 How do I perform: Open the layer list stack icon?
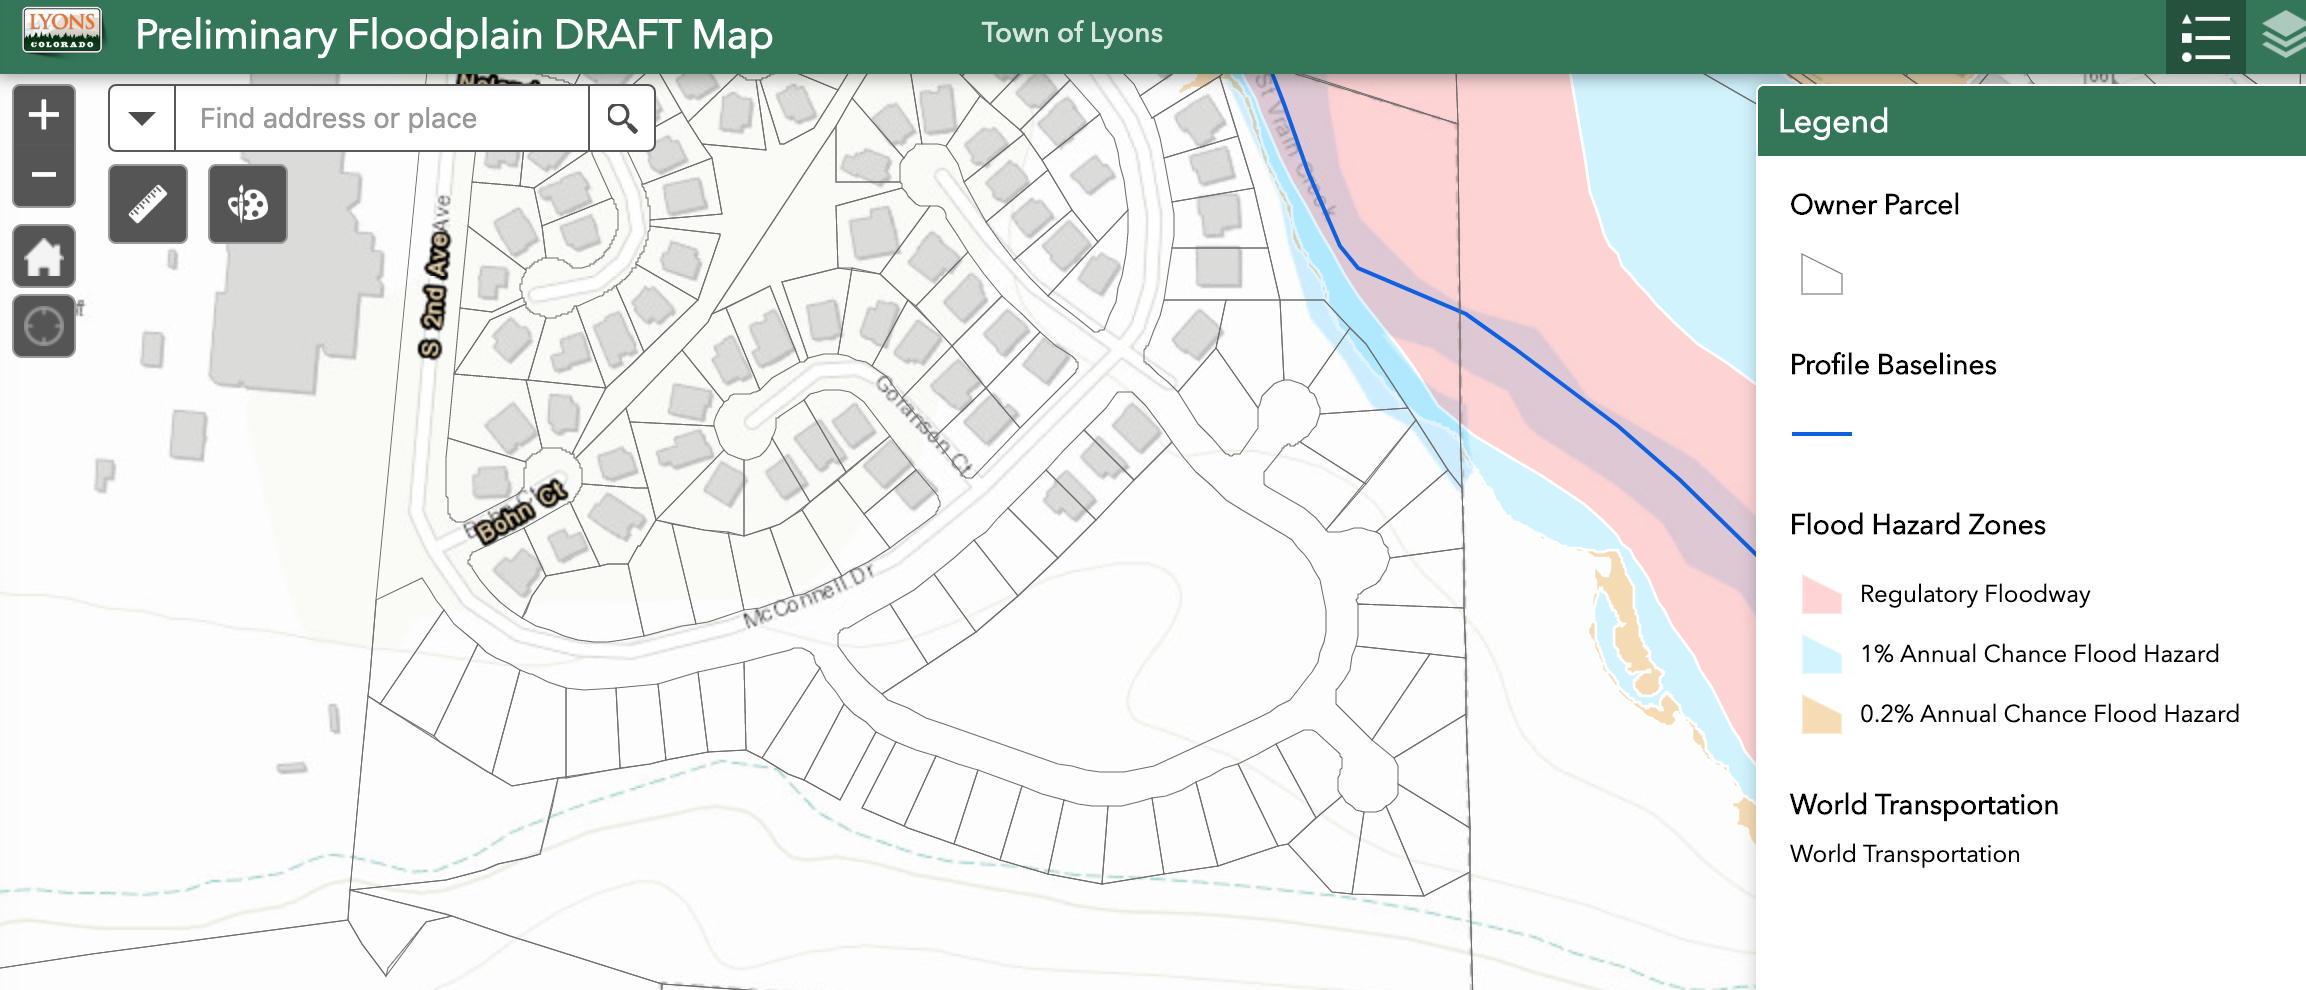[x=2281, y=38]
